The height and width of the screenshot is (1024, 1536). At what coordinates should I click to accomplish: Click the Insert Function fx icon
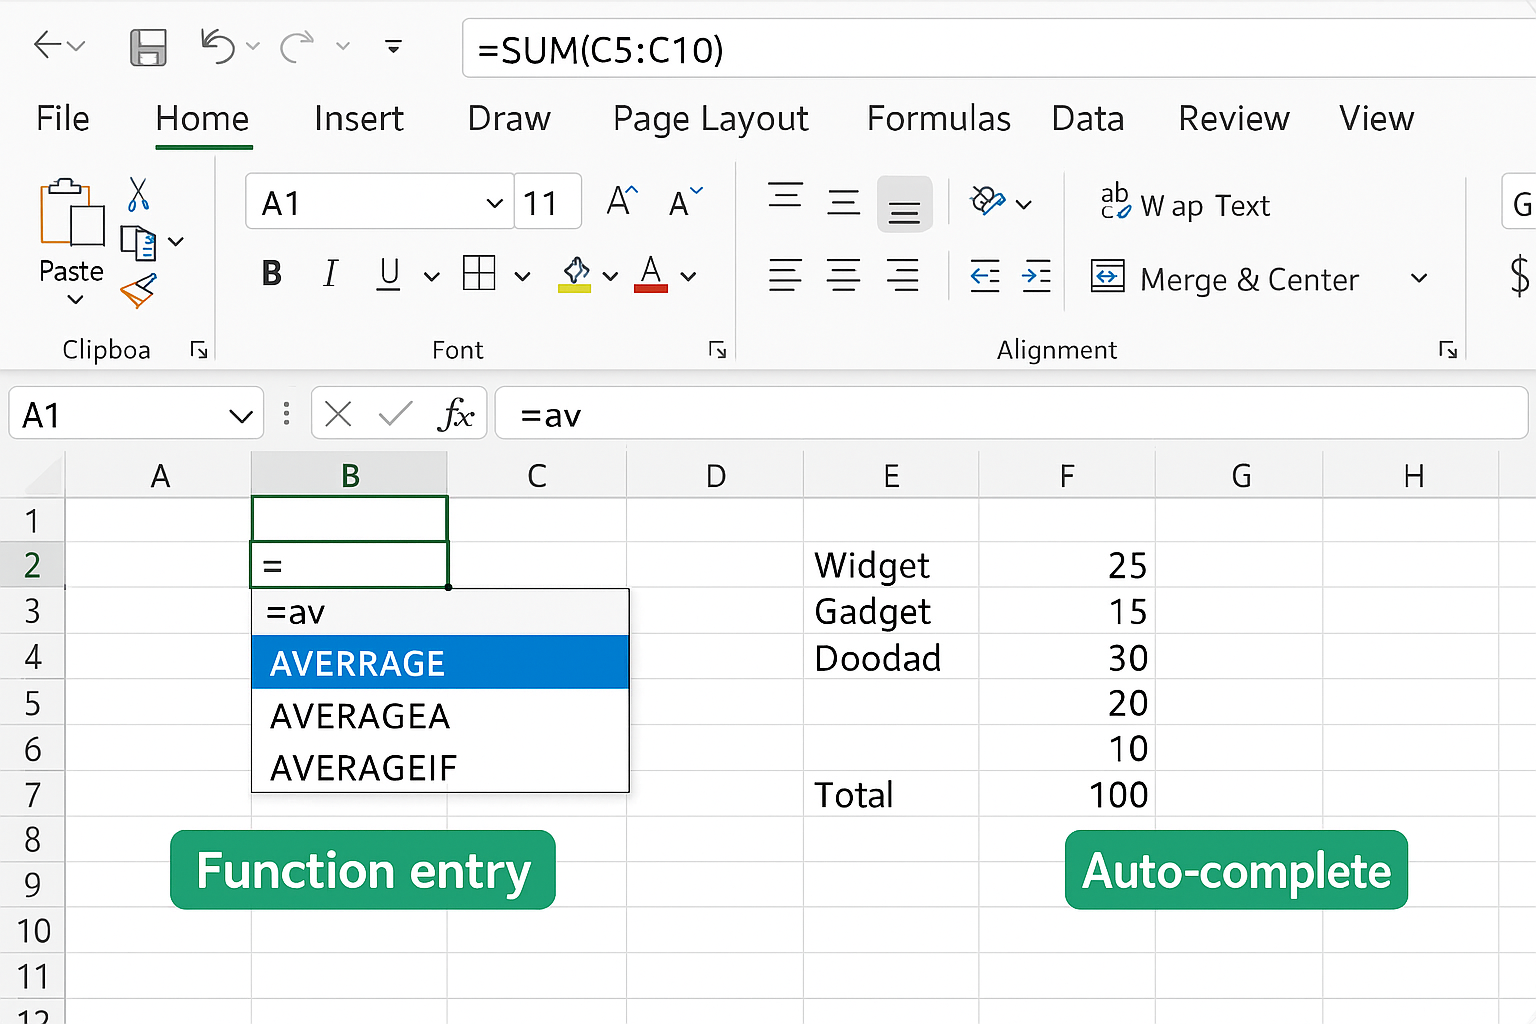pos(456,414)
